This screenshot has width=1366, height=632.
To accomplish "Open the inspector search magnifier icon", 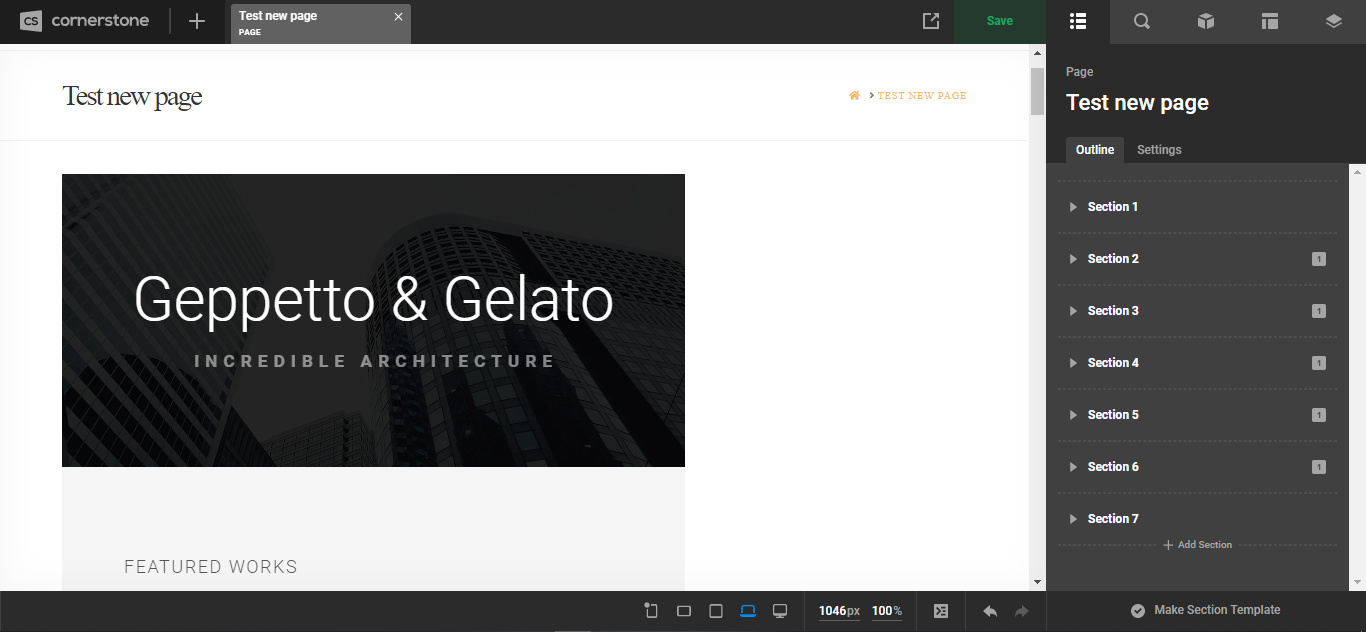I will tap(1141, 21).
